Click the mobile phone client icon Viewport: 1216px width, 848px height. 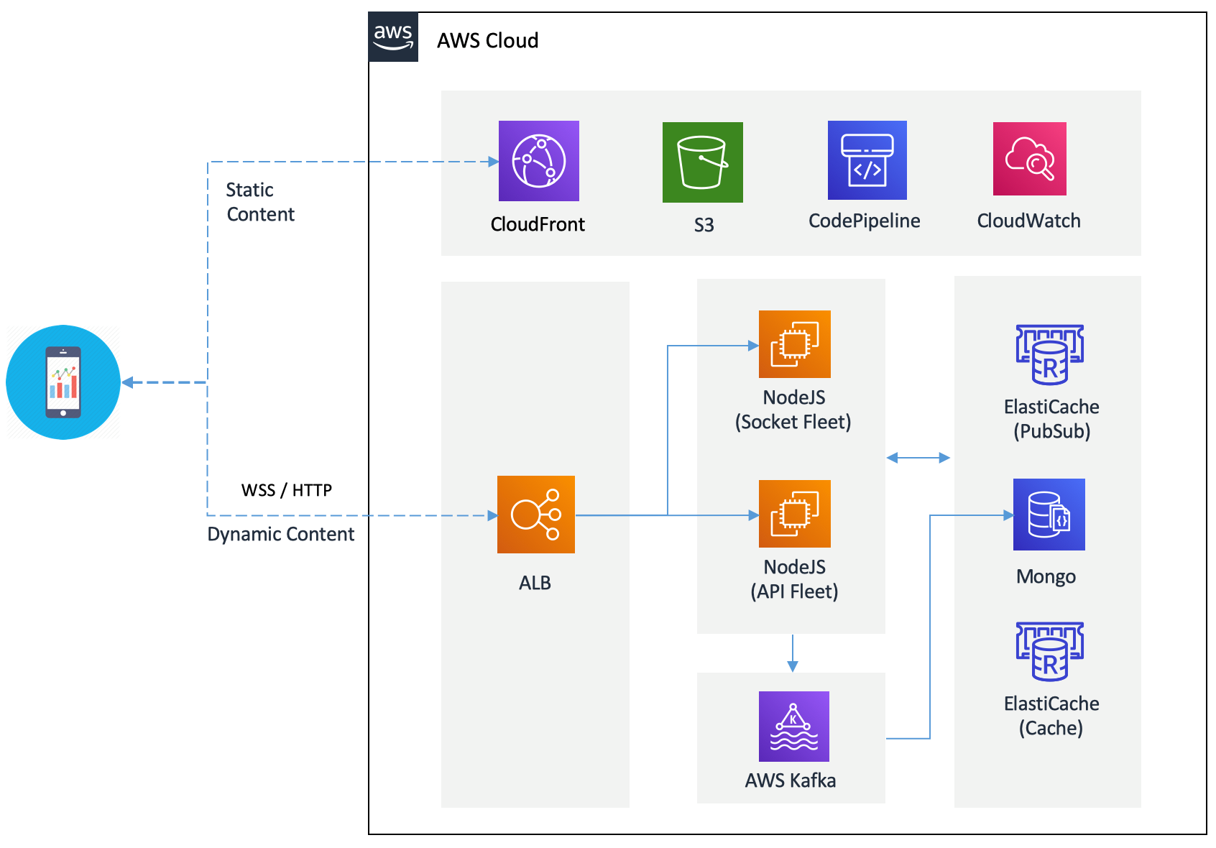(x=63, y=382)
